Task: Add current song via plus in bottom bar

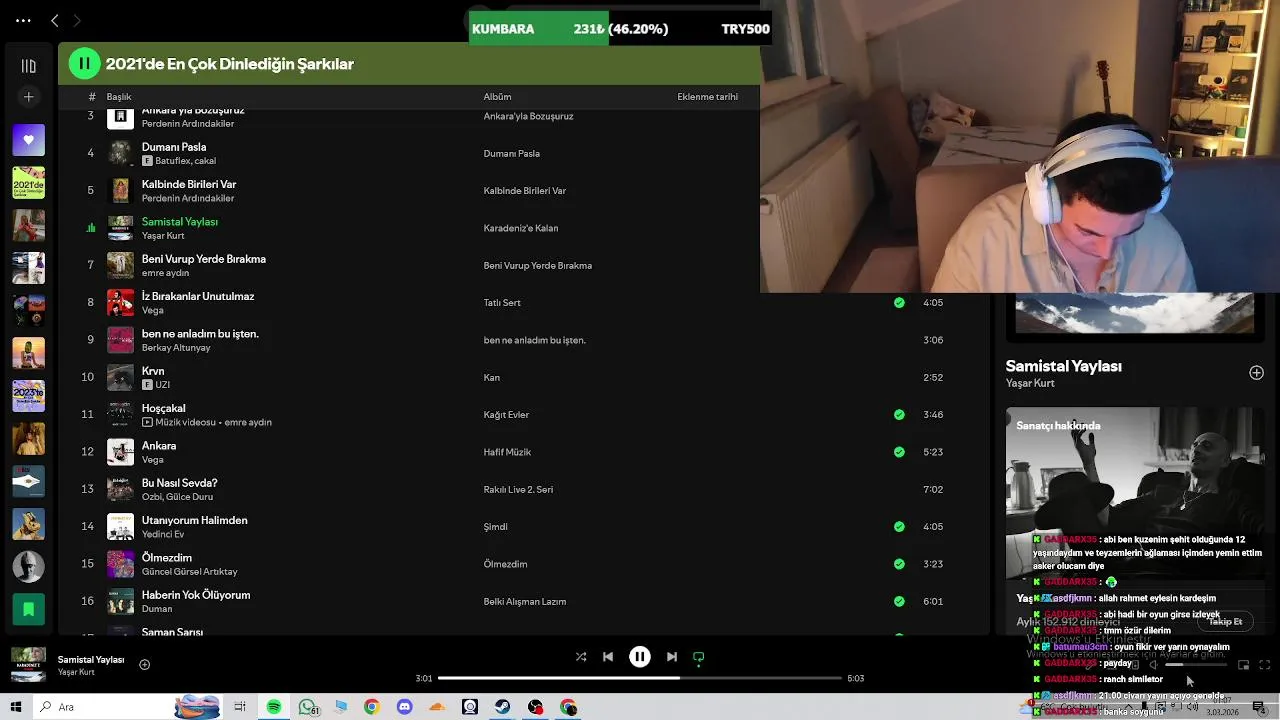Action: click(x=144, y=664)
